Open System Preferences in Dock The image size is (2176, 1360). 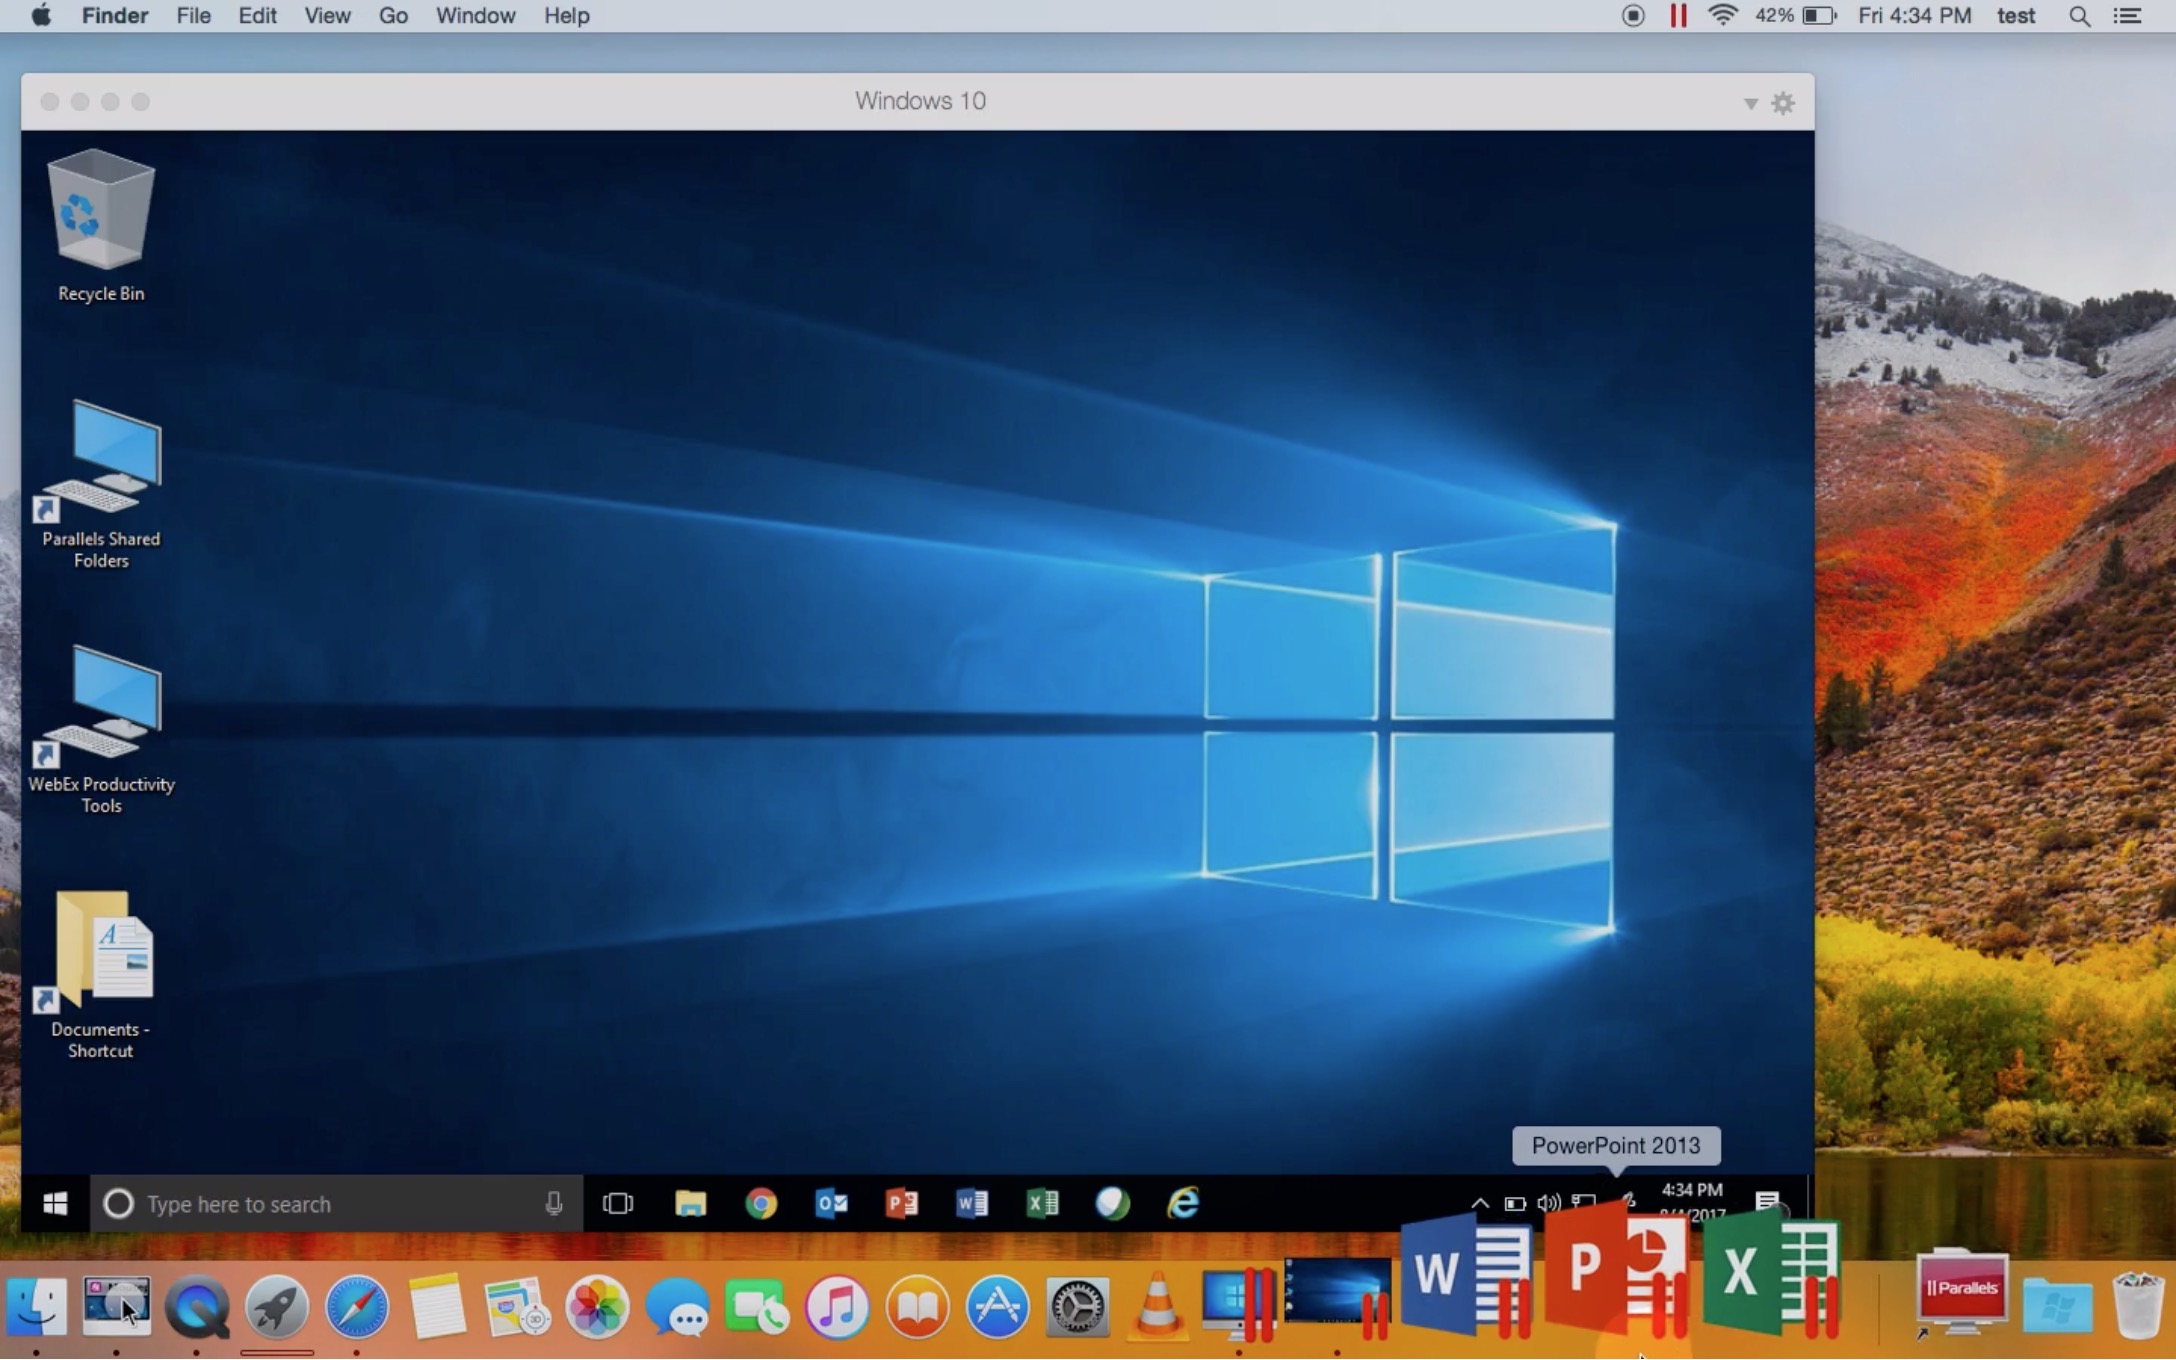pos(1077,1306)
